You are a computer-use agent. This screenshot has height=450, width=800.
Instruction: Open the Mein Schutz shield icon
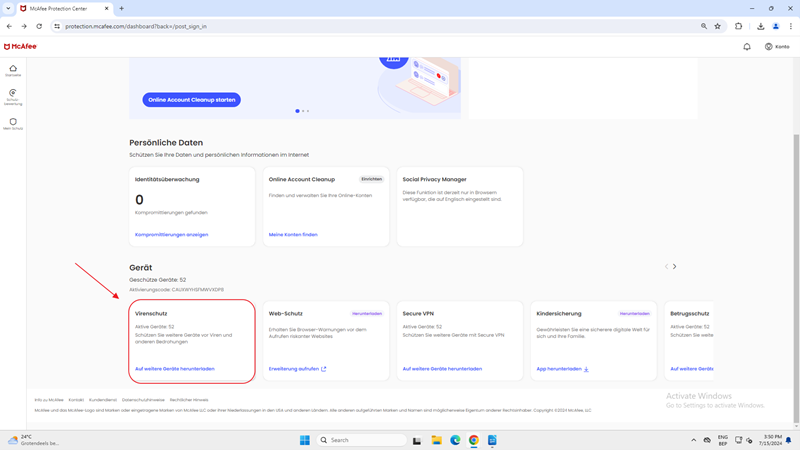[13, 124]
